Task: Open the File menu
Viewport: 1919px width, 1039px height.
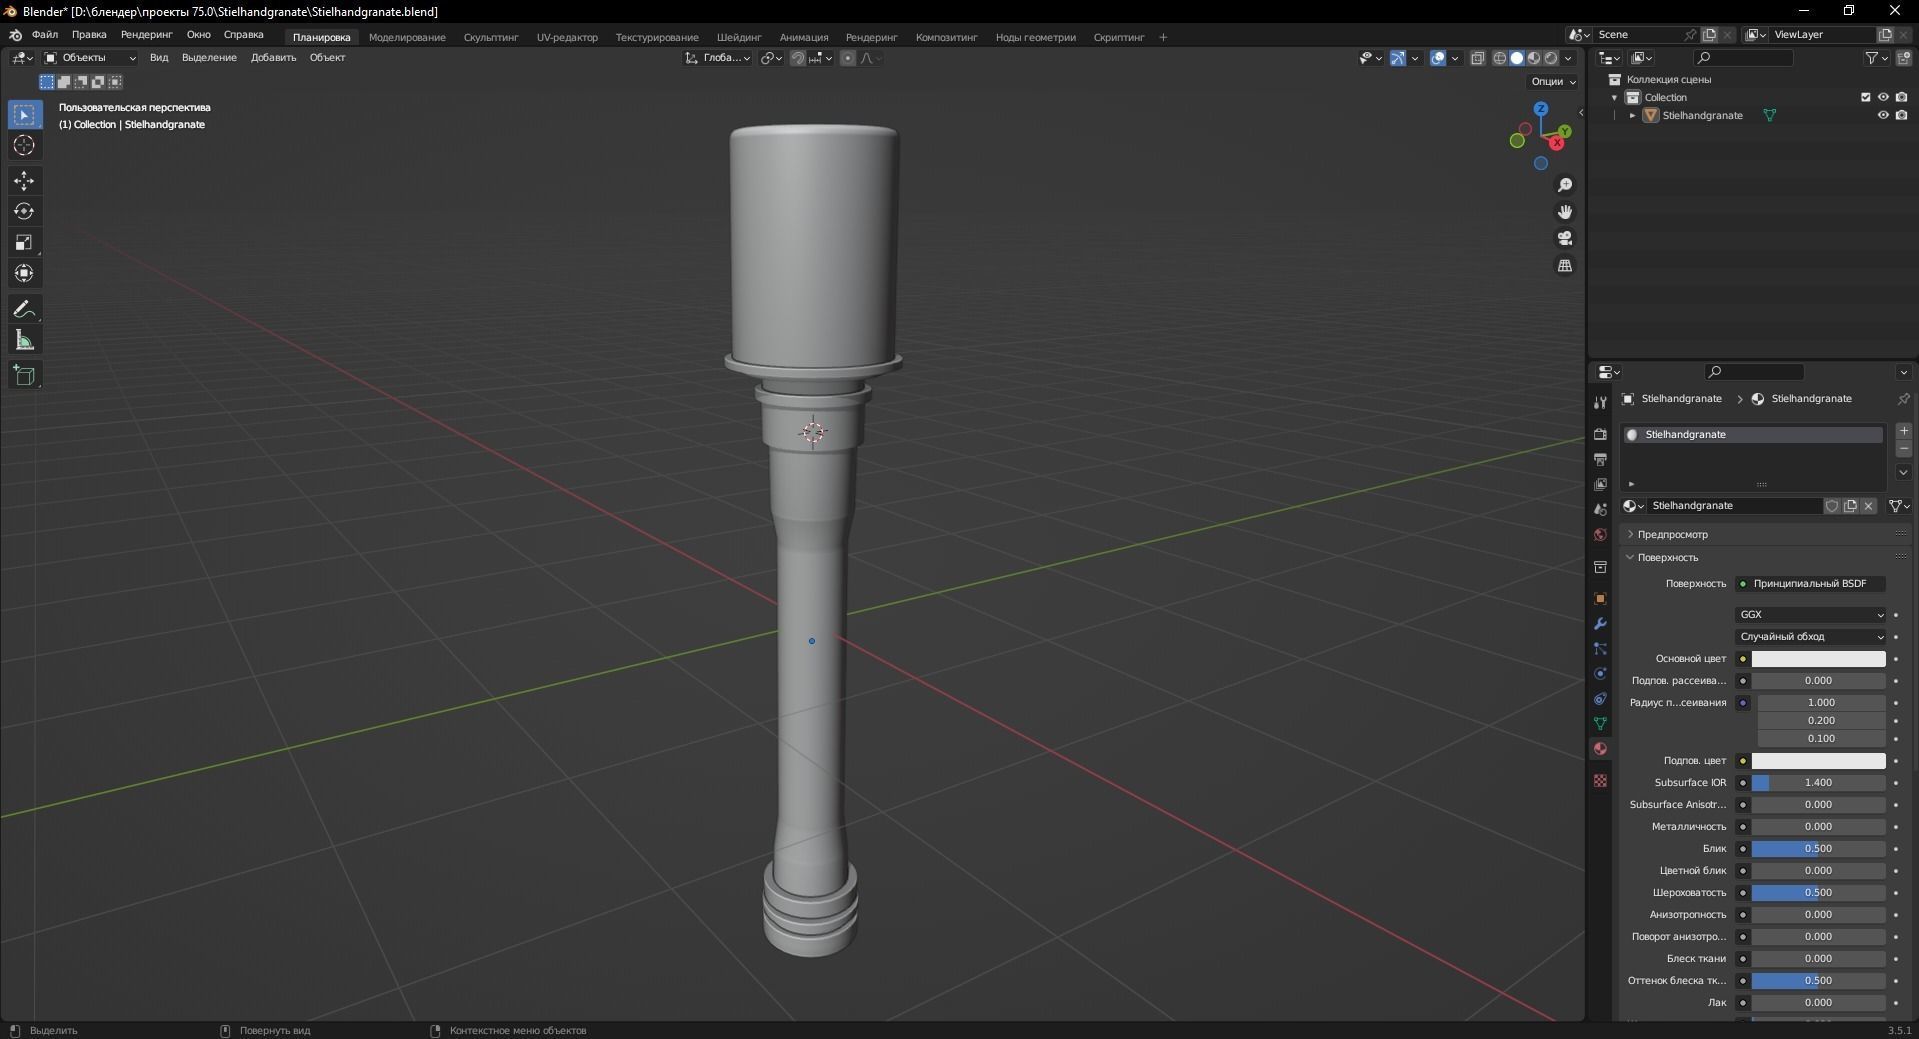Action: click(x=45, y=35)
